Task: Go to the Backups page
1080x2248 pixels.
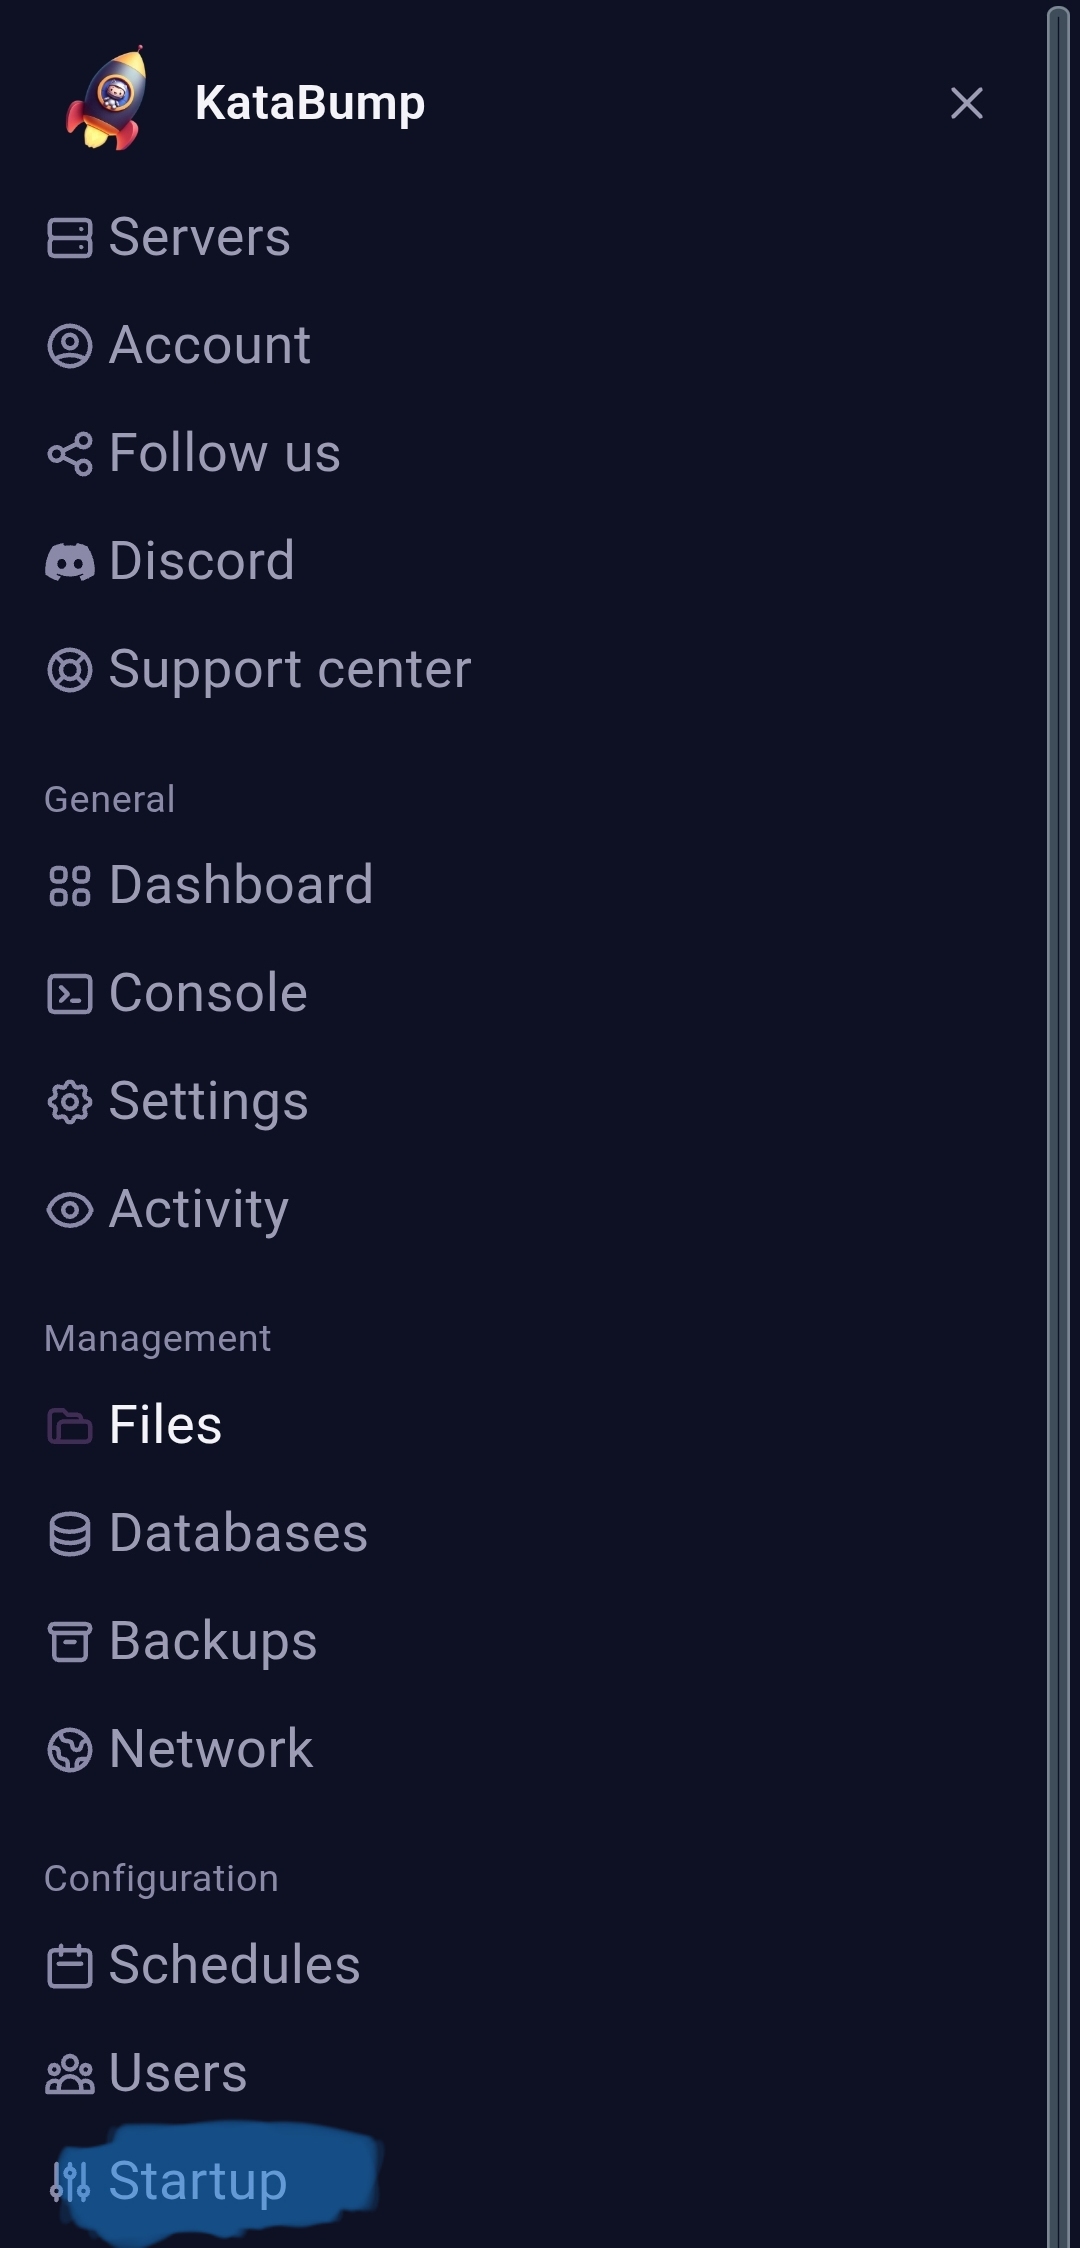Action: [x=182, y=1641]
